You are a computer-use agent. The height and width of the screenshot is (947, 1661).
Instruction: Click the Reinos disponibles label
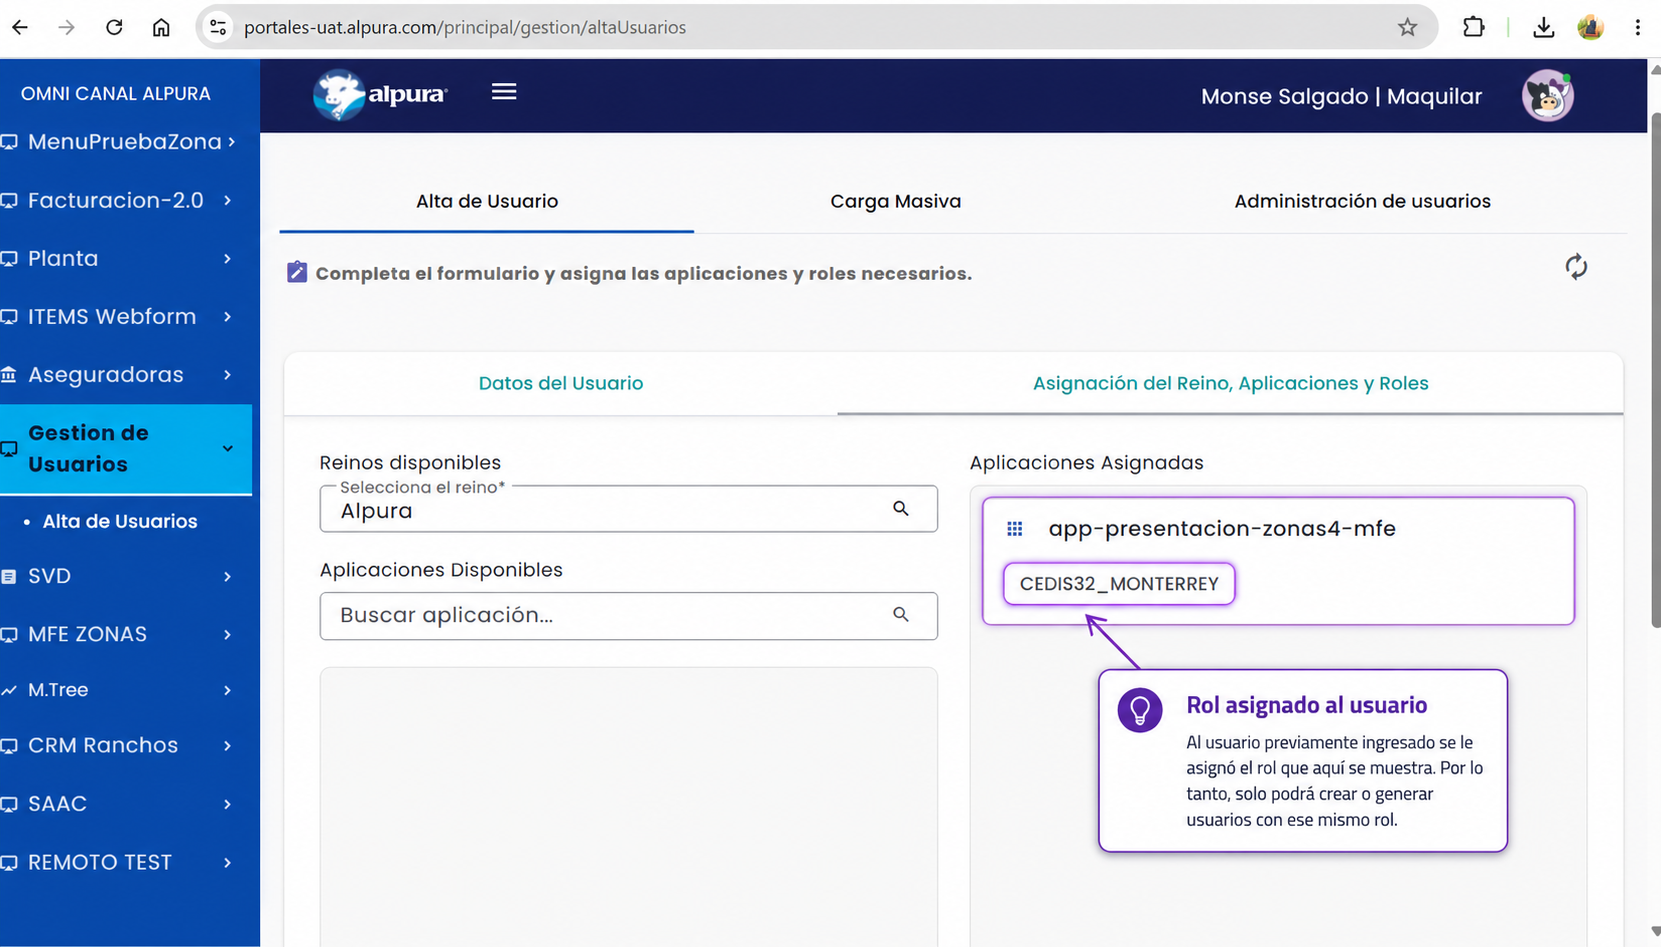click(x=410, y=463)
